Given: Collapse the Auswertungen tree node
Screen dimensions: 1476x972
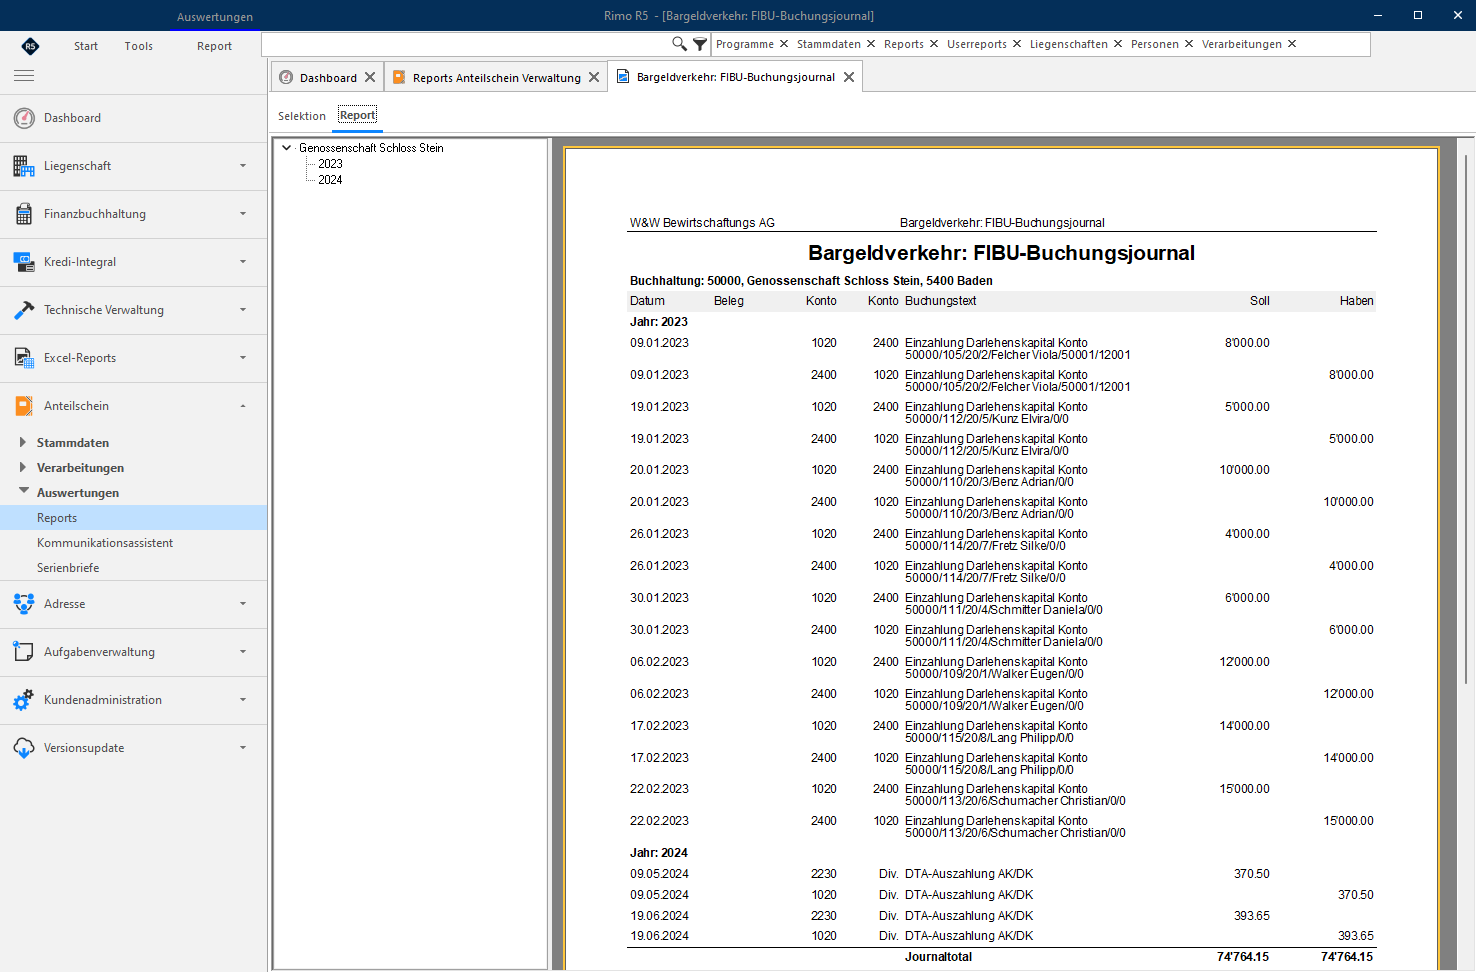Looking at the screenshot, I should point(24,491).
